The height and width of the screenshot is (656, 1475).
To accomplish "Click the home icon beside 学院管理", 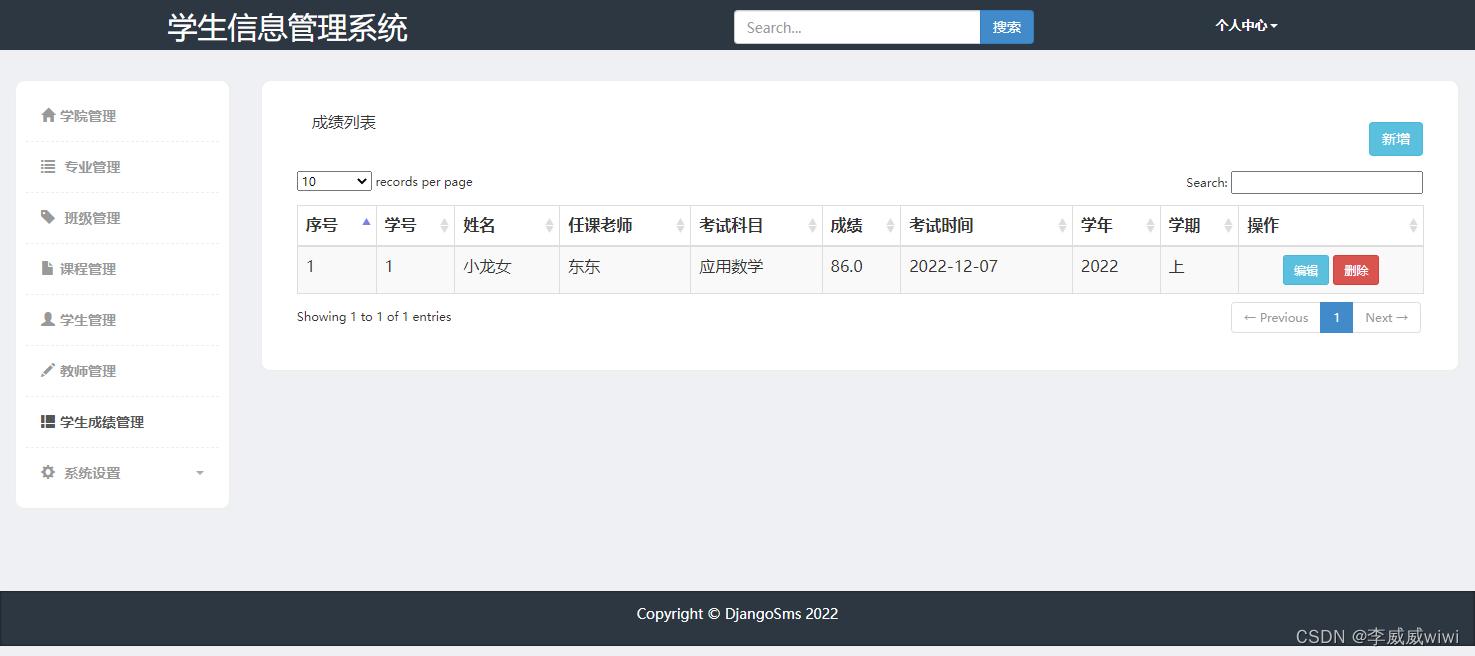I will pos(48,115).
